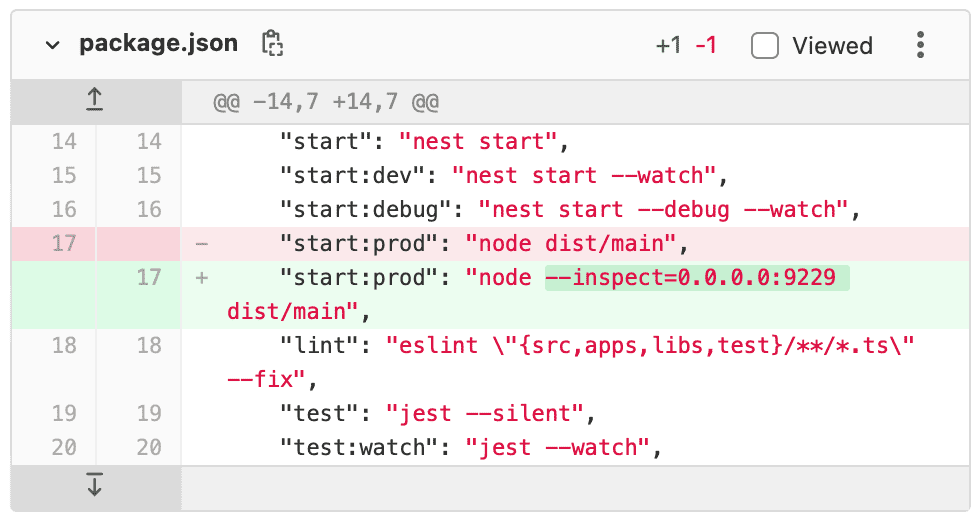Click the plus sign on the added line
Image resolution: width=978 pixels, height=522 pixels.
[x=202, y=277]
